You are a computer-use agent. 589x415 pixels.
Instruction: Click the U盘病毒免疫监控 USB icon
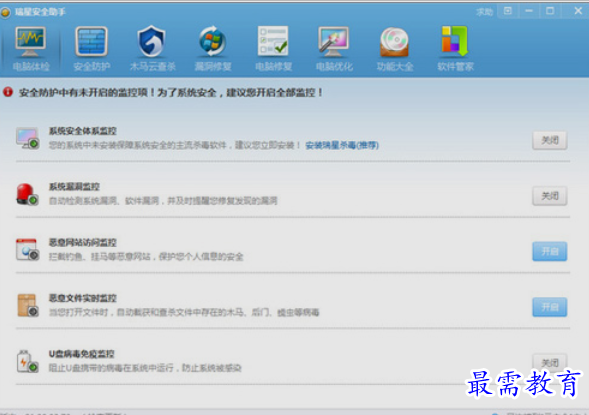[27, 361]
